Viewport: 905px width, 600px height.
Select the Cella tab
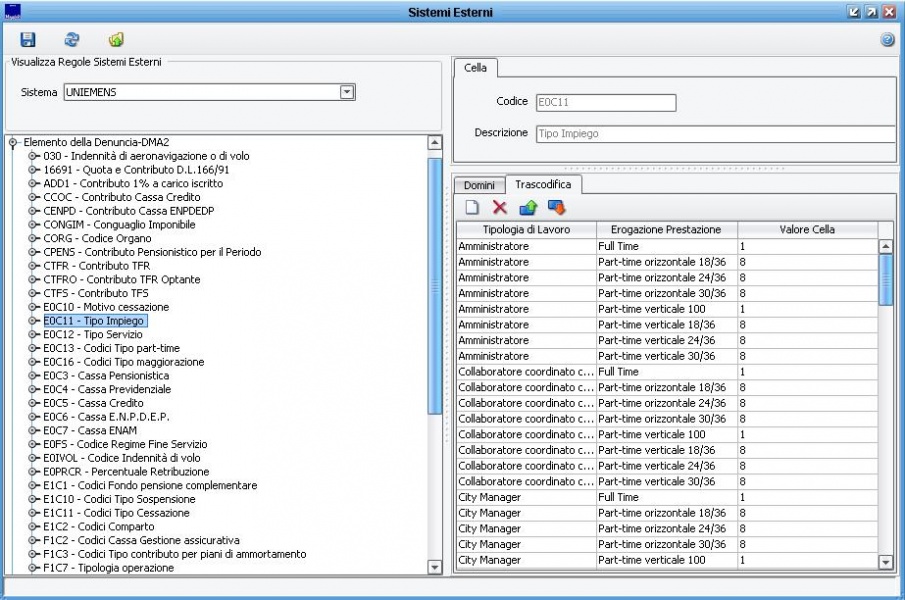(476, 68)
